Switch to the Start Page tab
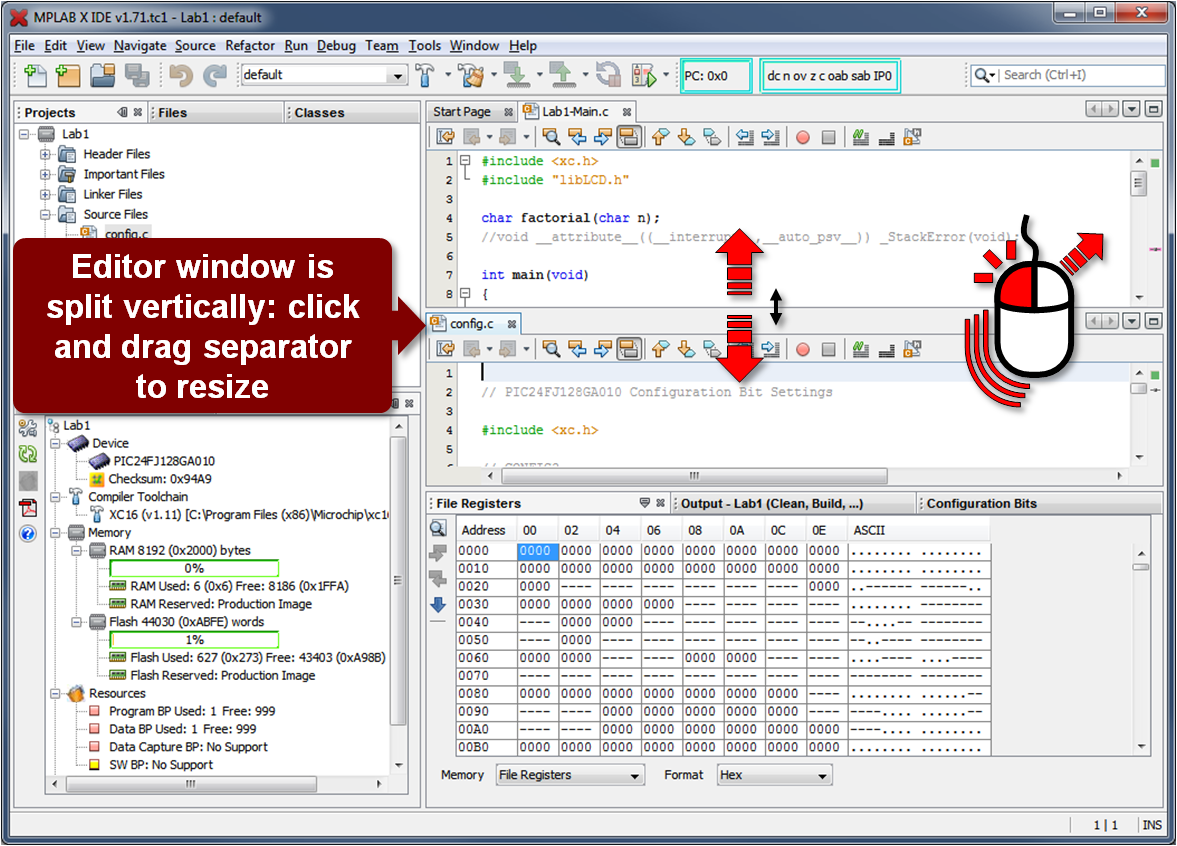This screenshot has width=1177, height=846. 462,112
